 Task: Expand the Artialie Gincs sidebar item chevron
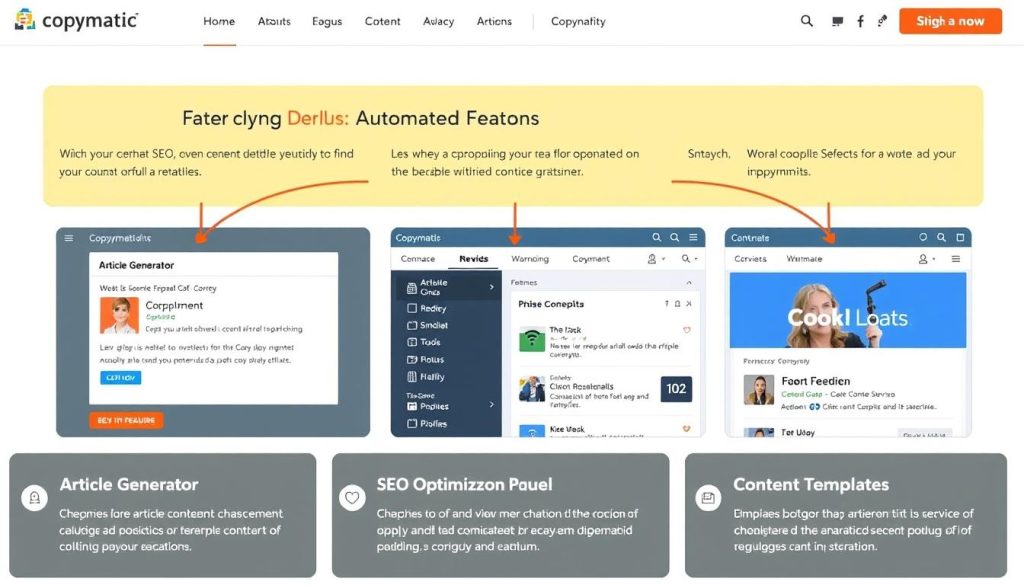click(491, 288)
